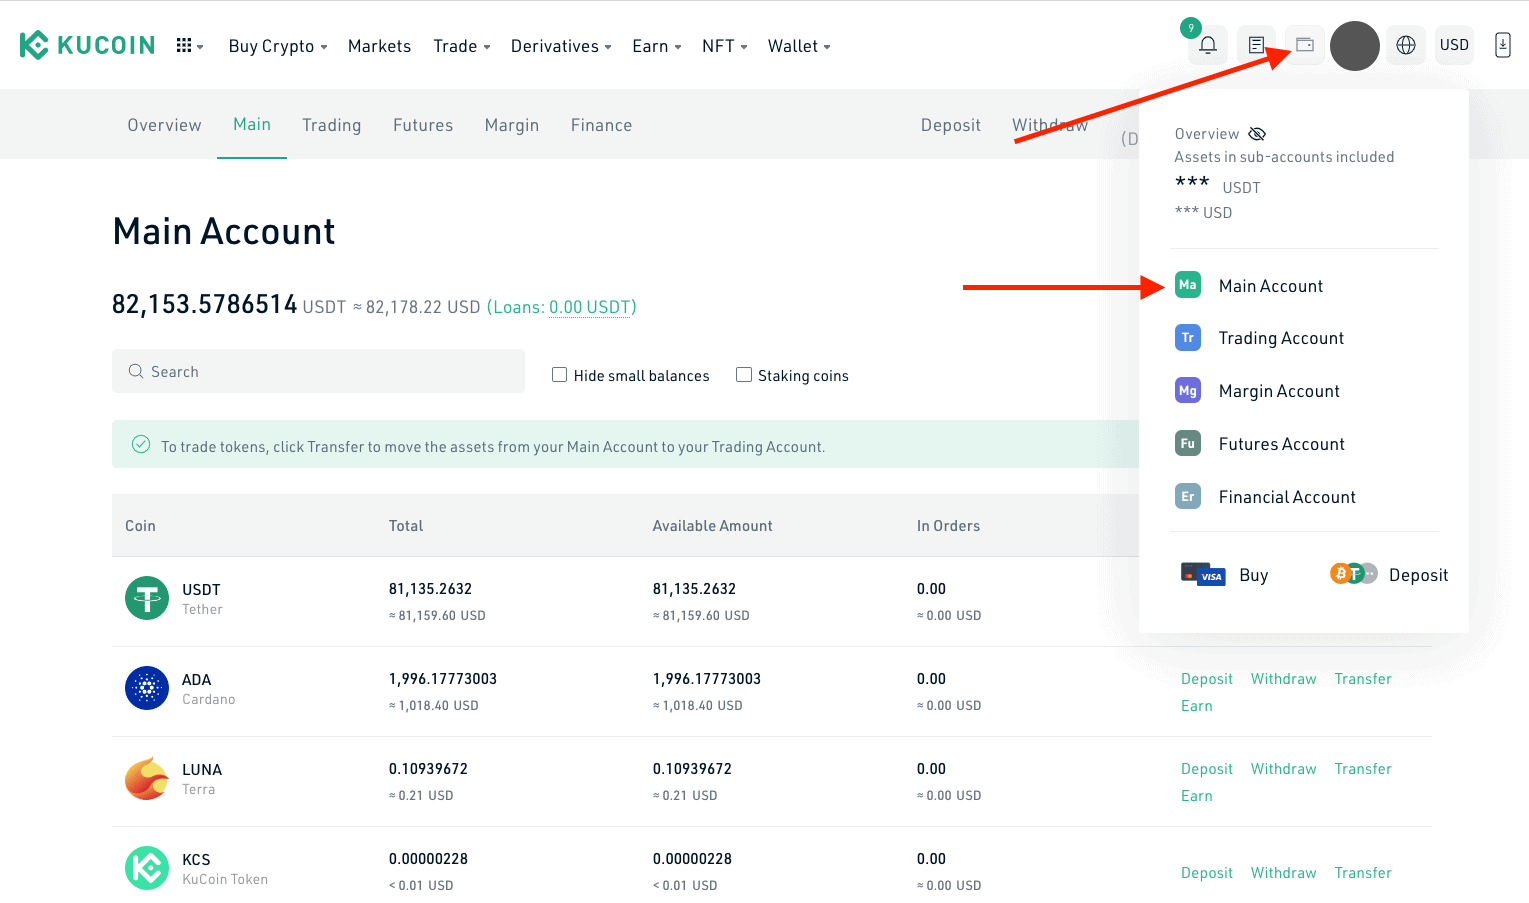Click the LUNA Terra coin icon
This screenshot has height=903, width=1529.
point(147,778)
